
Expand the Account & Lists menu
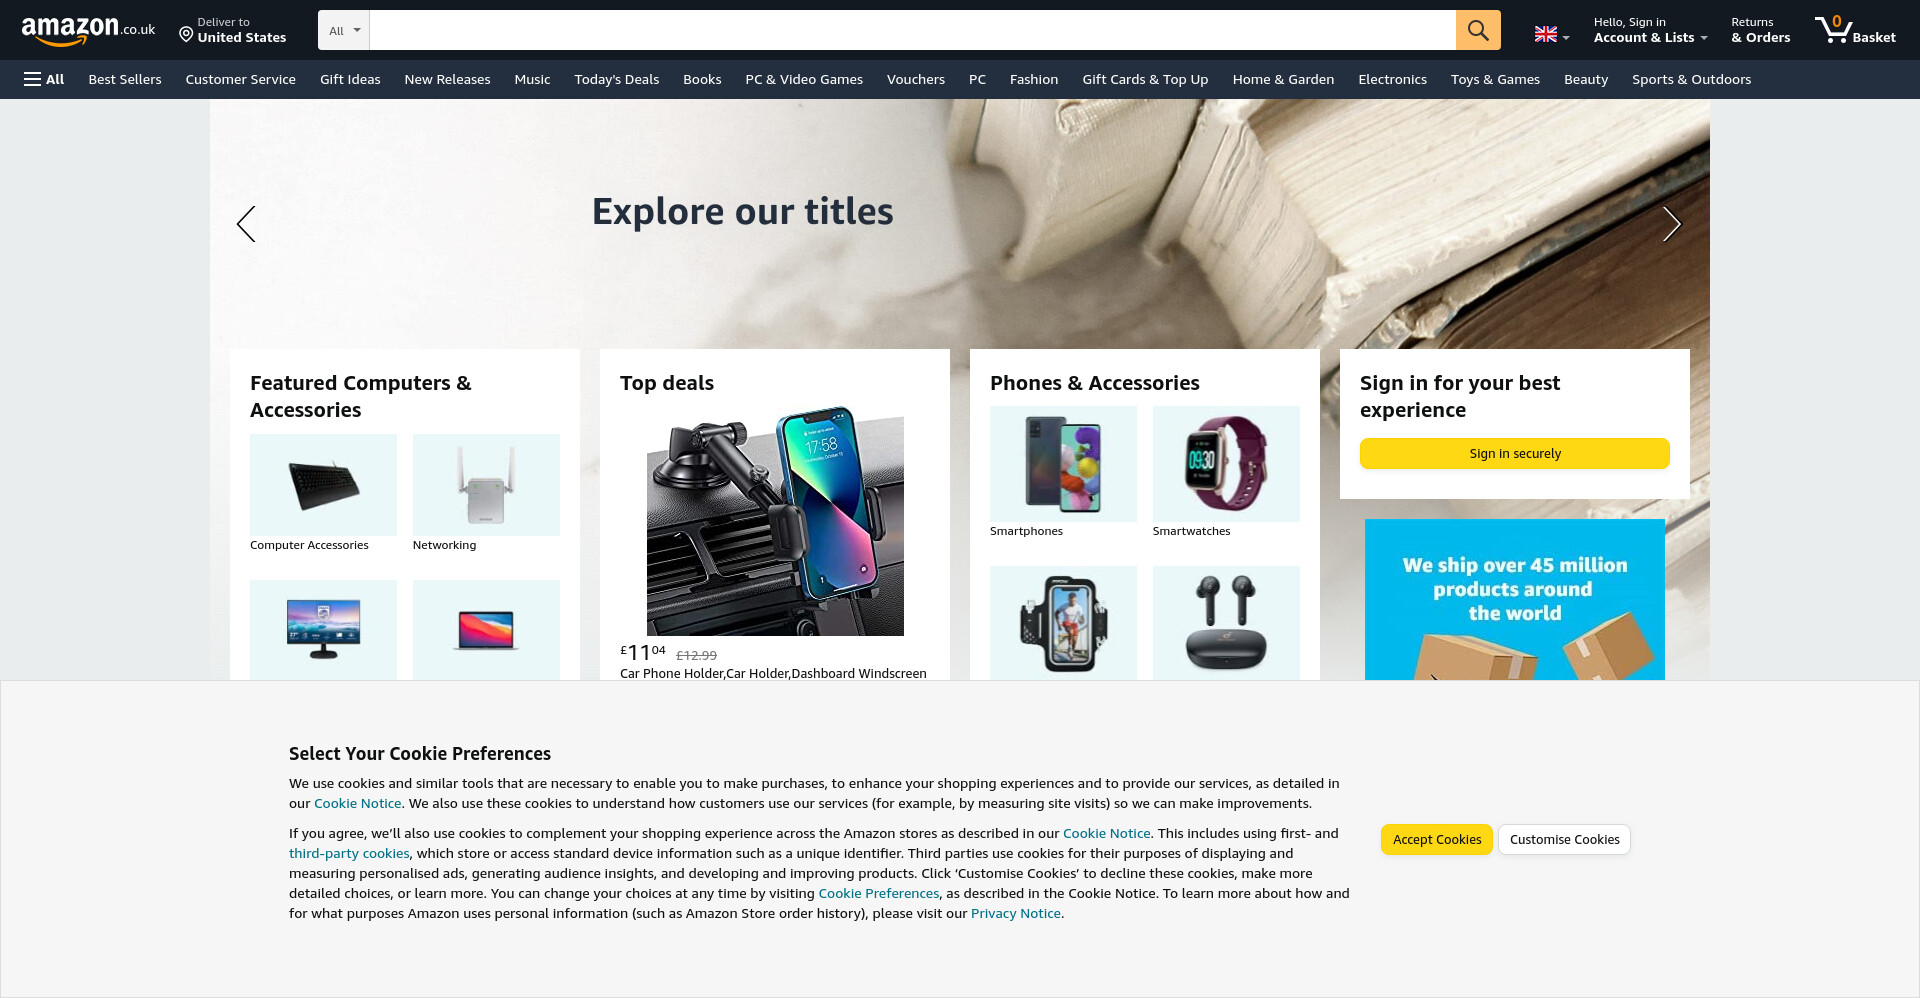point(1650,30)
